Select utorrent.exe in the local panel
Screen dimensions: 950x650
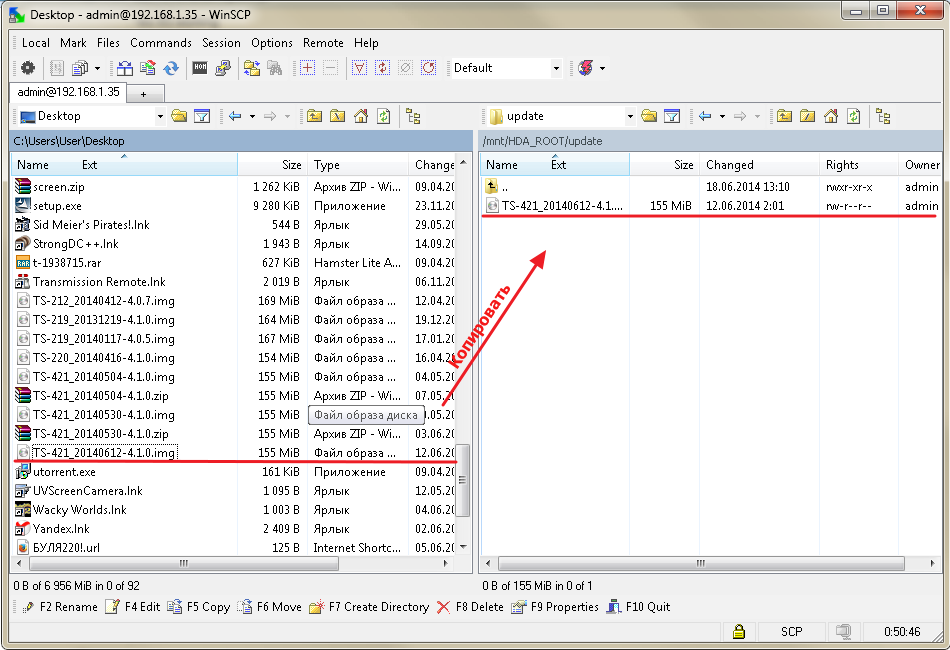click(64, 472)
